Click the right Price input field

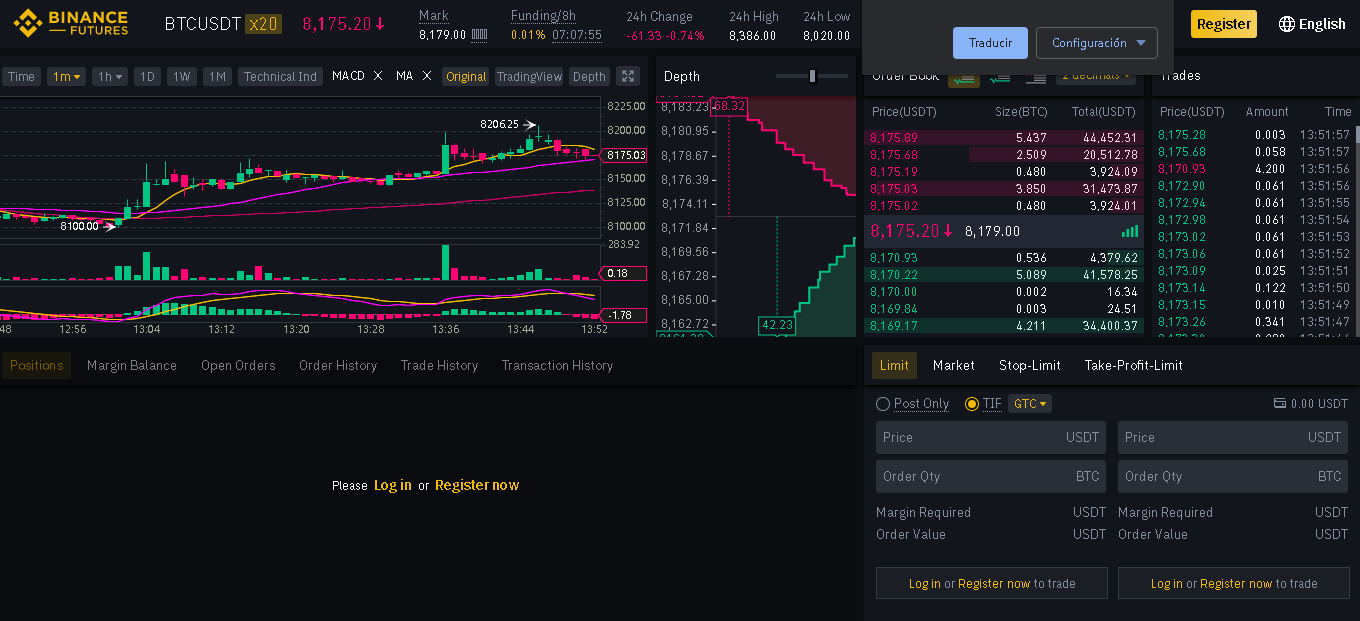click(1233, 437)
